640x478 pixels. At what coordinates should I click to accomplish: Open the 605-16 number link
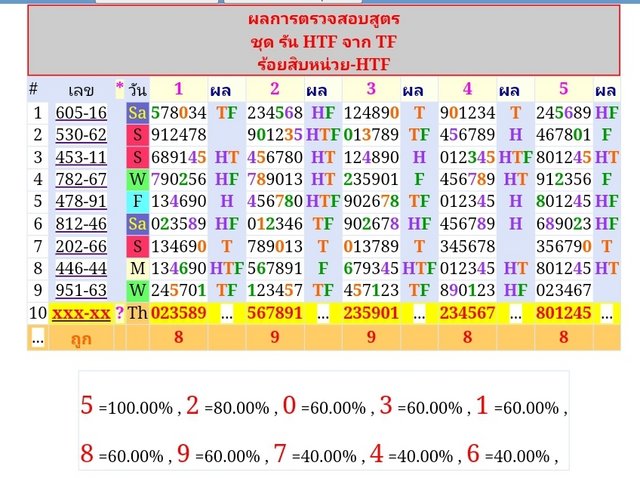[81, 113]
